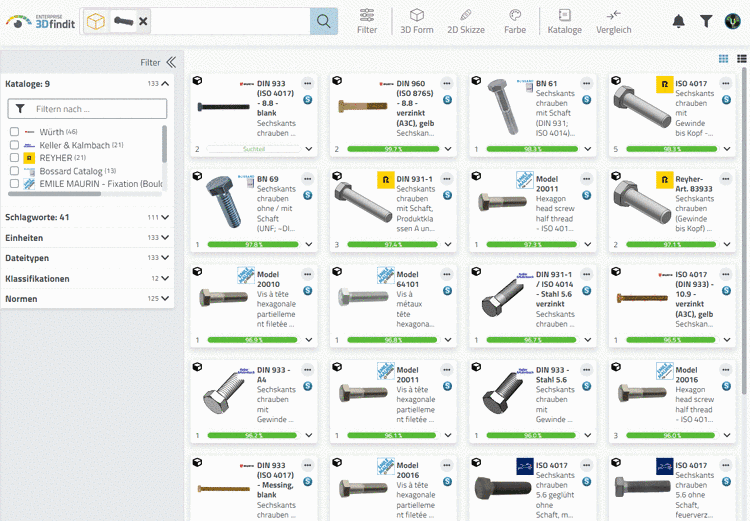Open the 2D Skizze sketch search

pyautogui.click(x=466, y=22)
